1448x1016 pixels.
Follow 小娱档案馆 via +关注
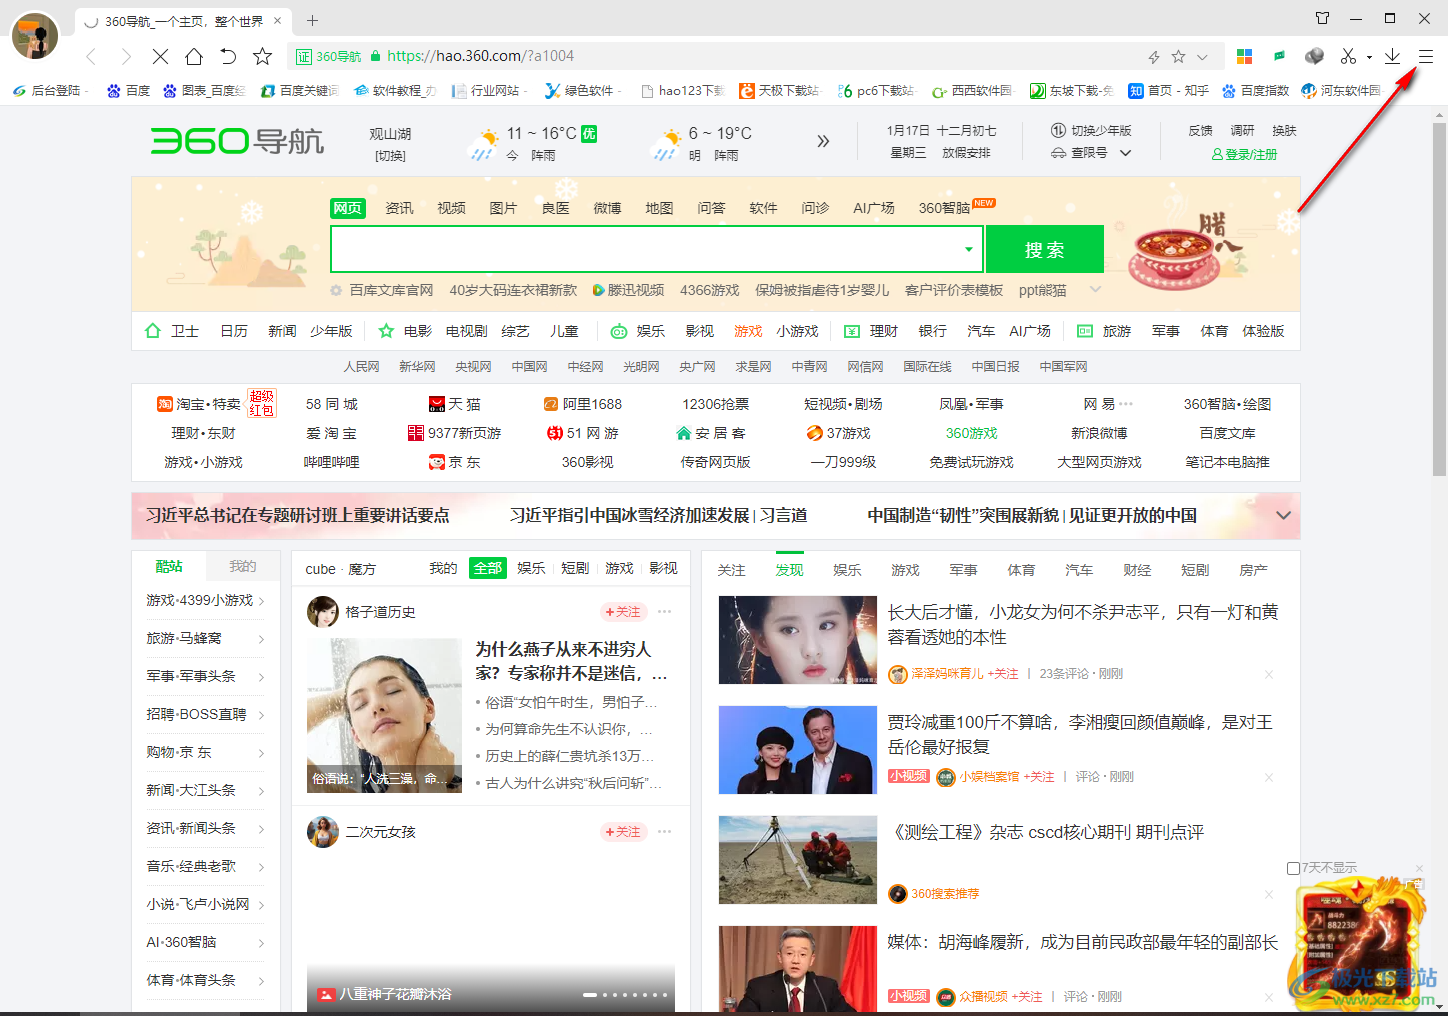point(1038,777)
